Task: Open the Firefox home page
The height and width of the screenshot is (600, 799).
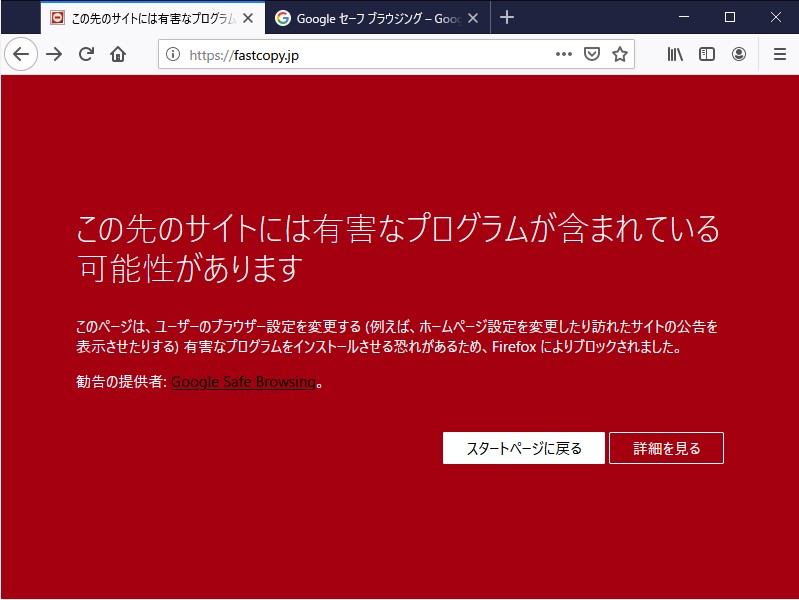Action: coord(118,54)
